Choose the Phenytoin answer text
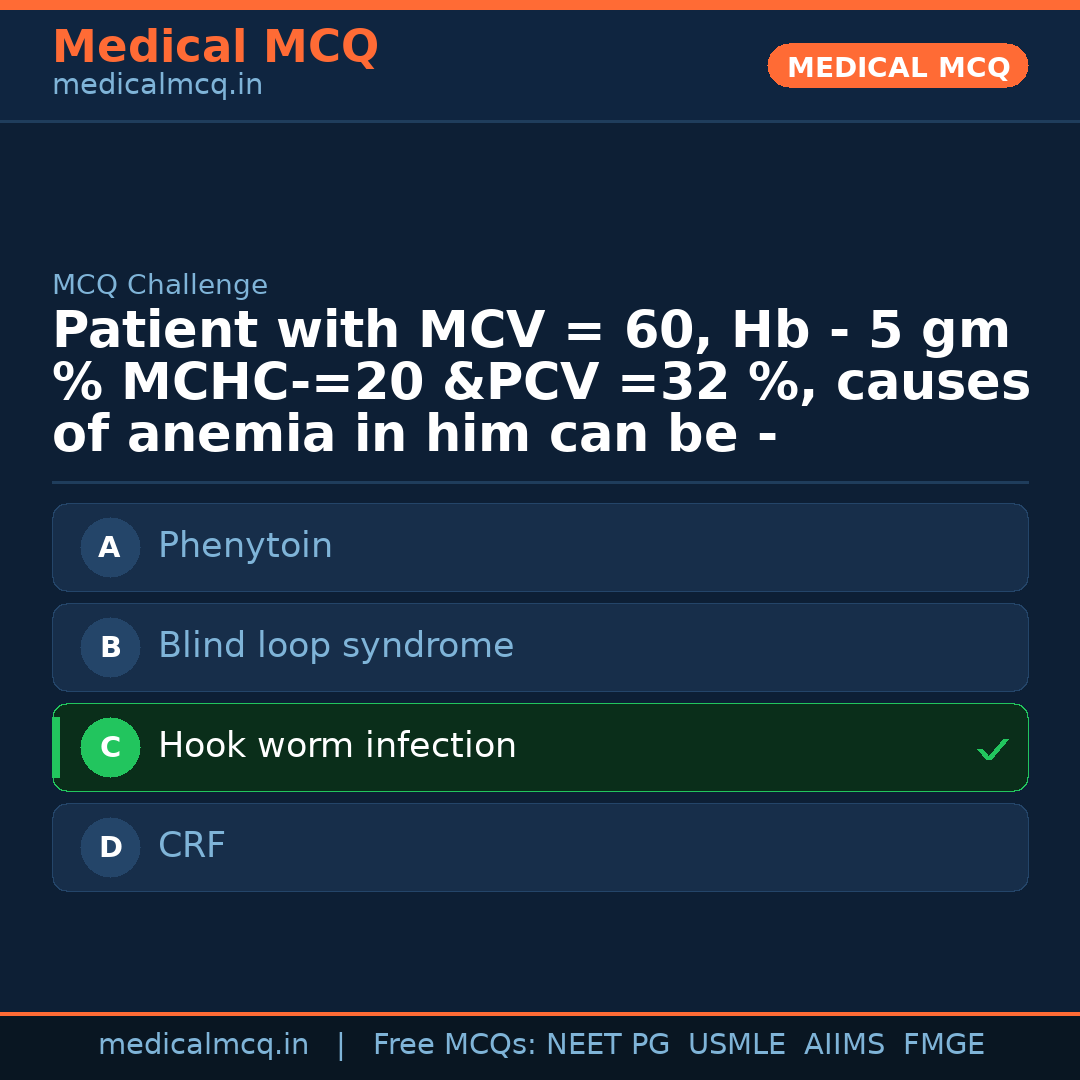The height and width of the screenshot is (1080, 1080). (x=245, y=546)
